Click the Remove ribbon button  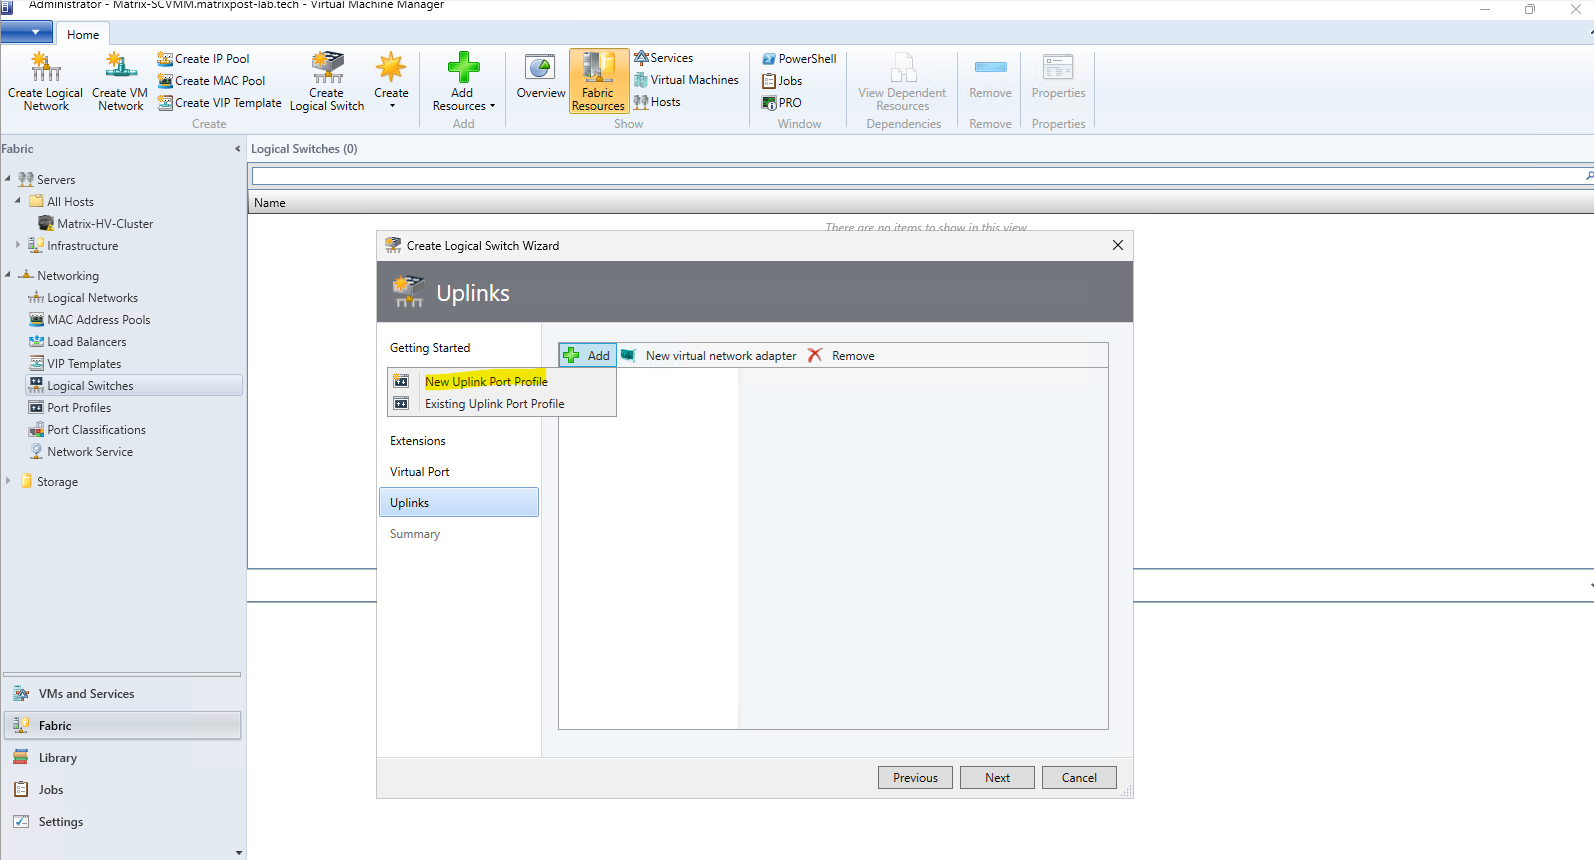click(x=990, y=78)
